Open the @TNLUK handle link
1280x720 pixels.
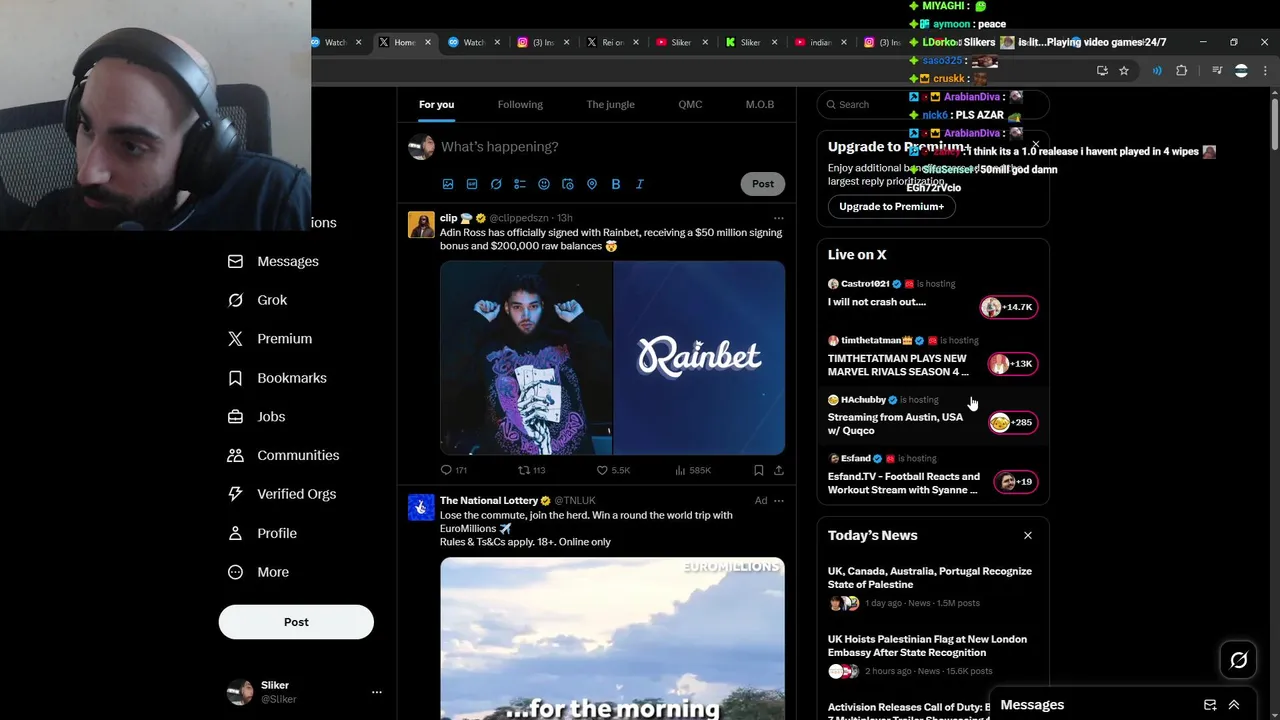tap(575, 501)
